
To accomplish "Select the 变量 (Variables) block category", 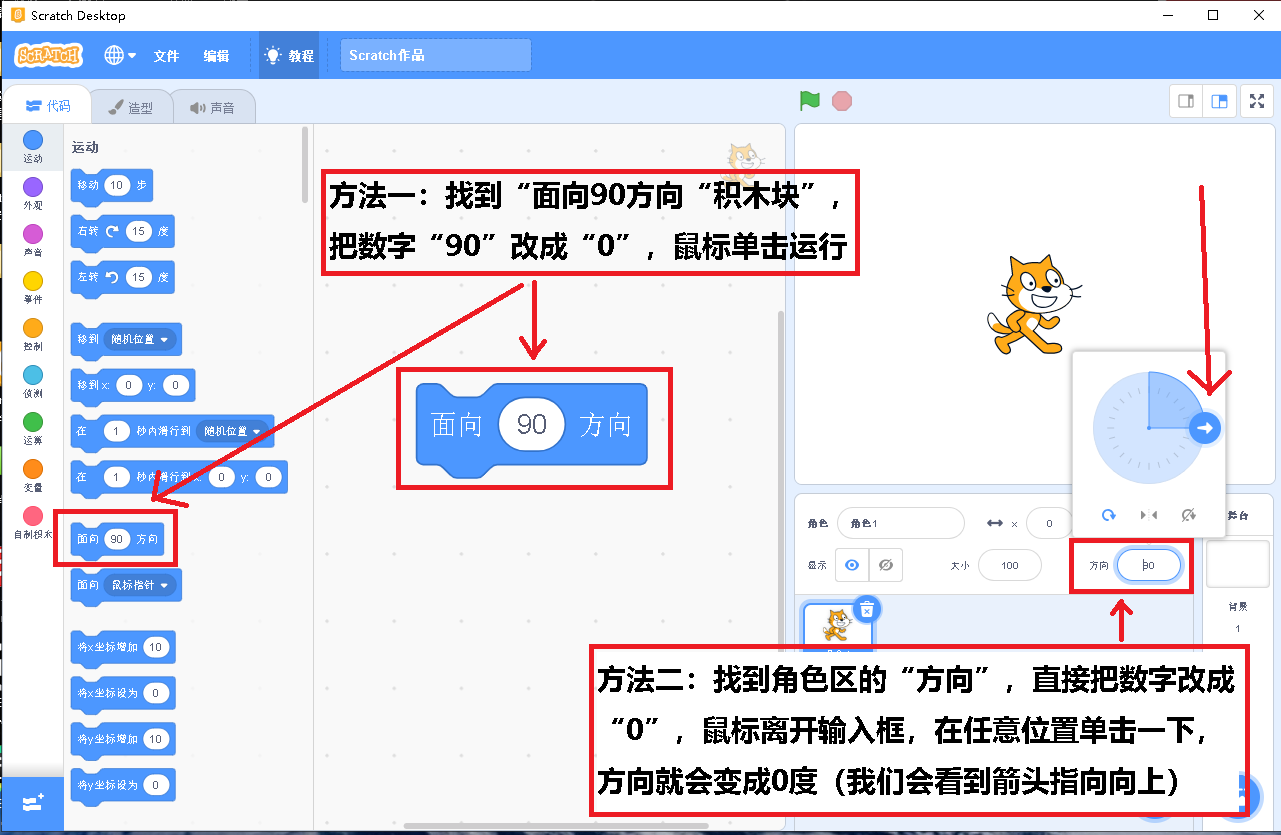I will [x=33, y=476].
